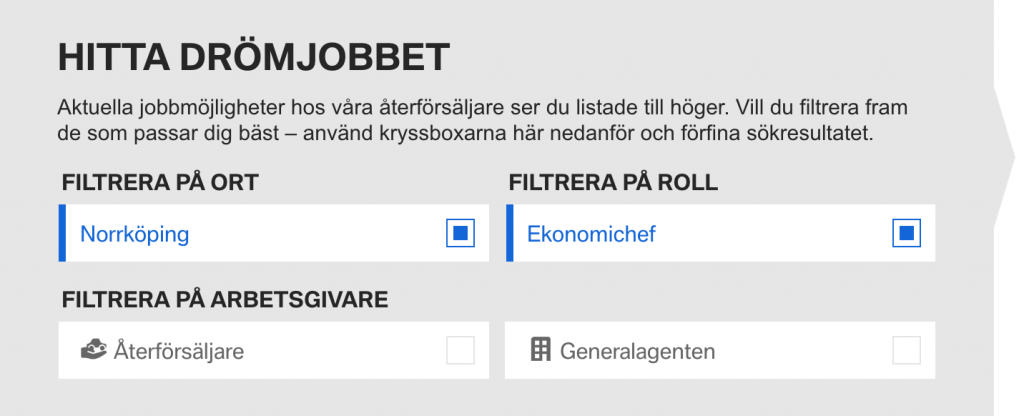
Task: Click the right-pointing arrow notch on panel edge
Action: coord(1004,157)
